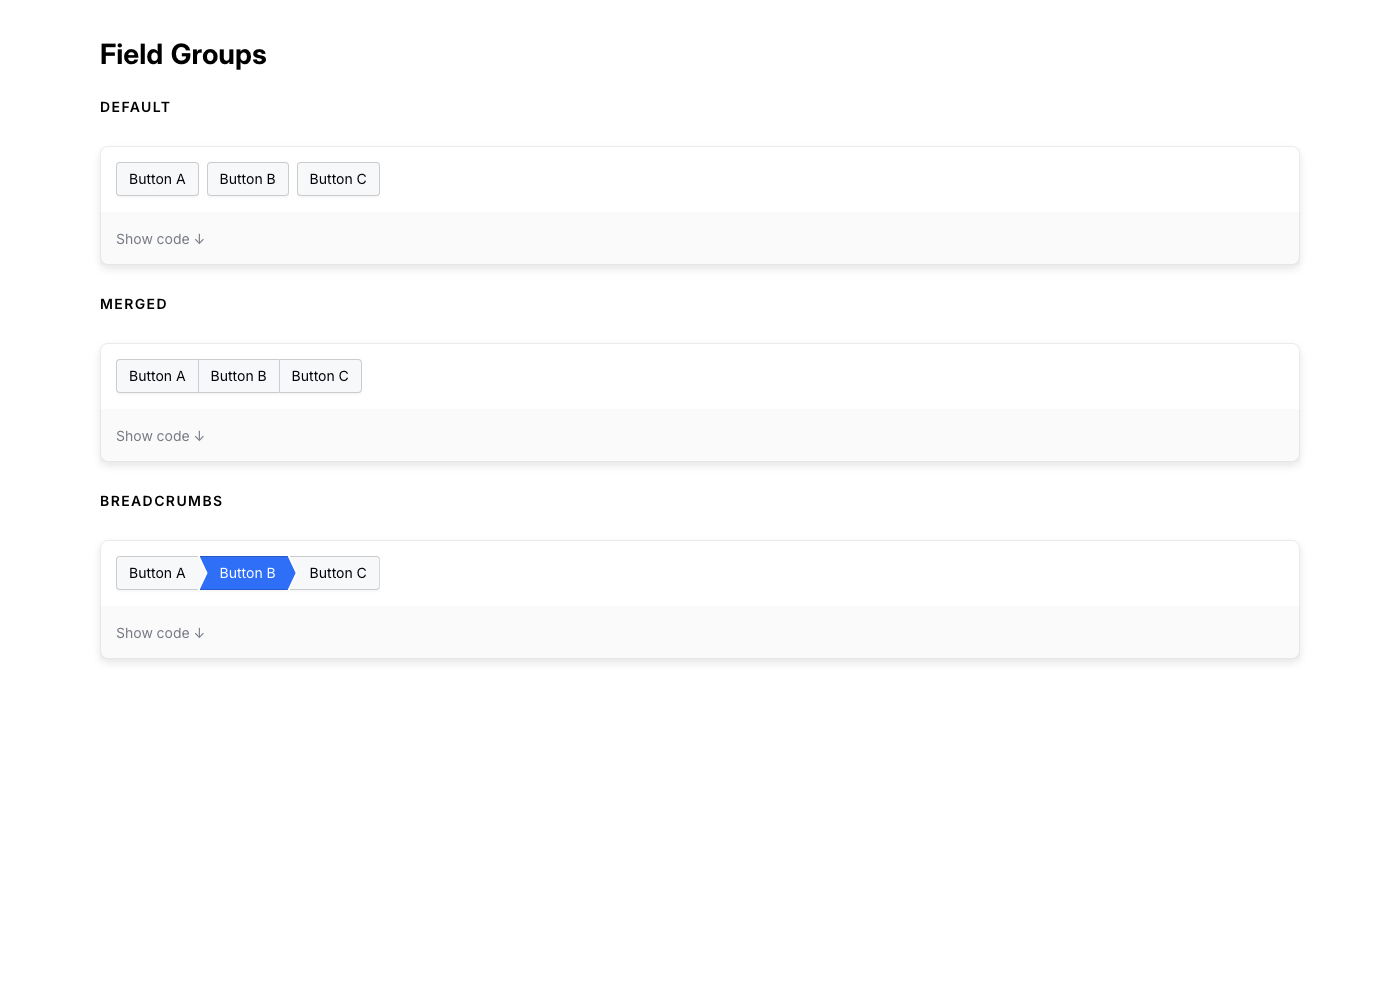Click Button B in the Default group
Image resolution: width=1400 pixels, height=1000 pixels.
click(x=247, y=179)
